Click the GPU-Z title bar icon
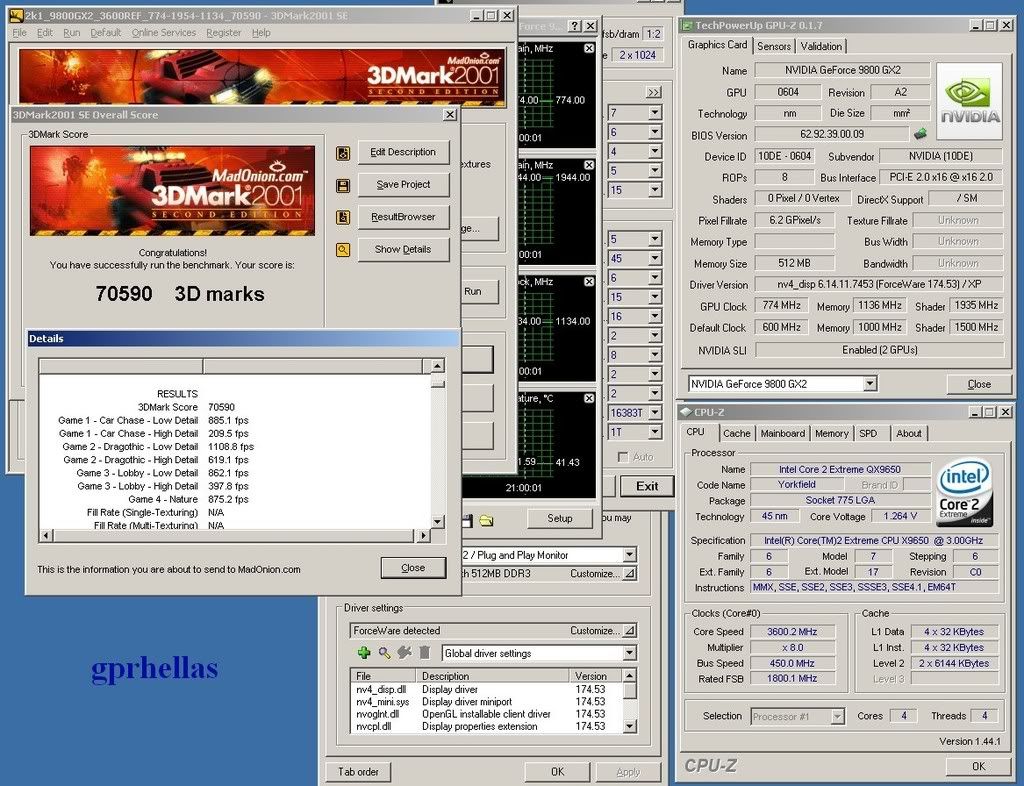 686,25
